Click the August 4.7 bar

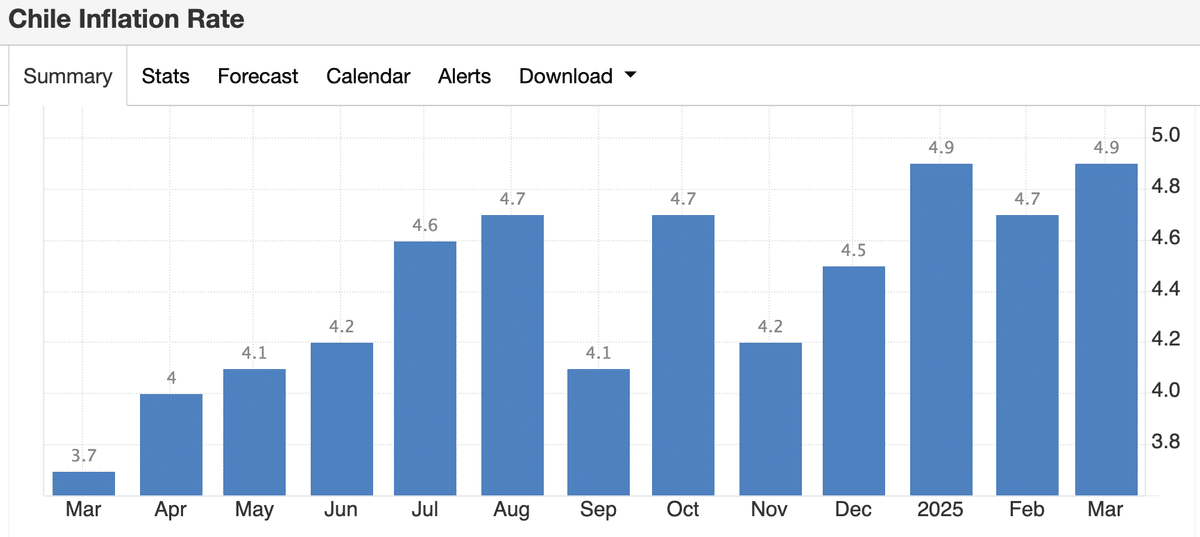pos(512,355)
